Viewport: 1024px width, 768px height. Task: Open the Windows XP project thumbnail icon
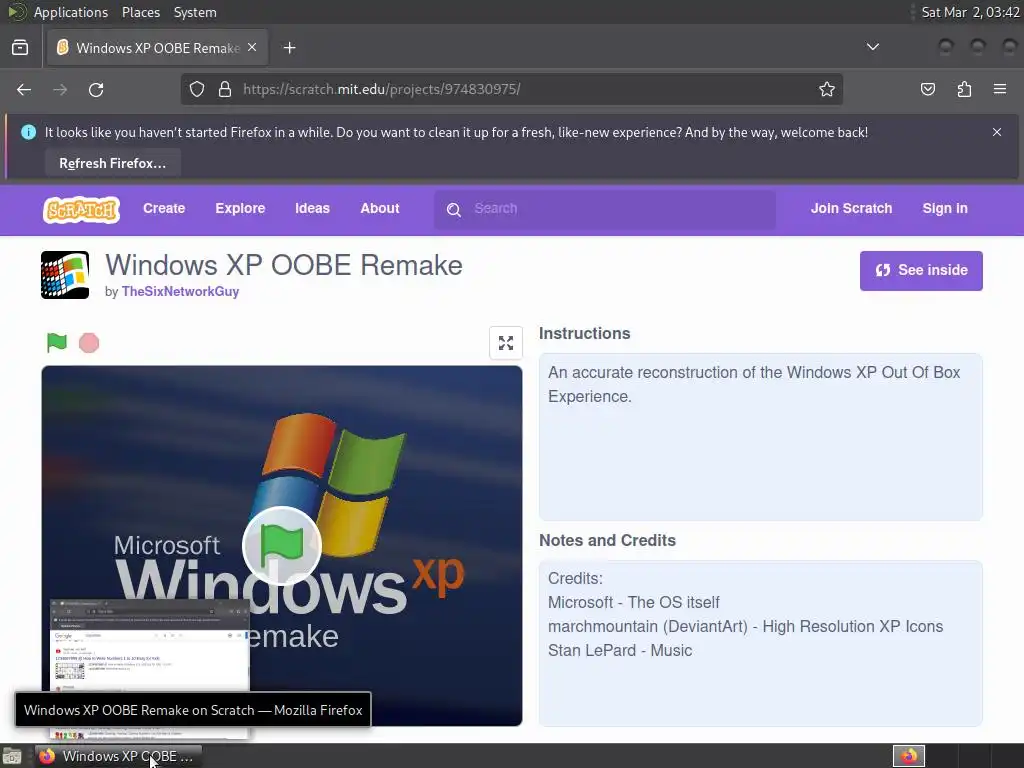[x=65, y=275]
